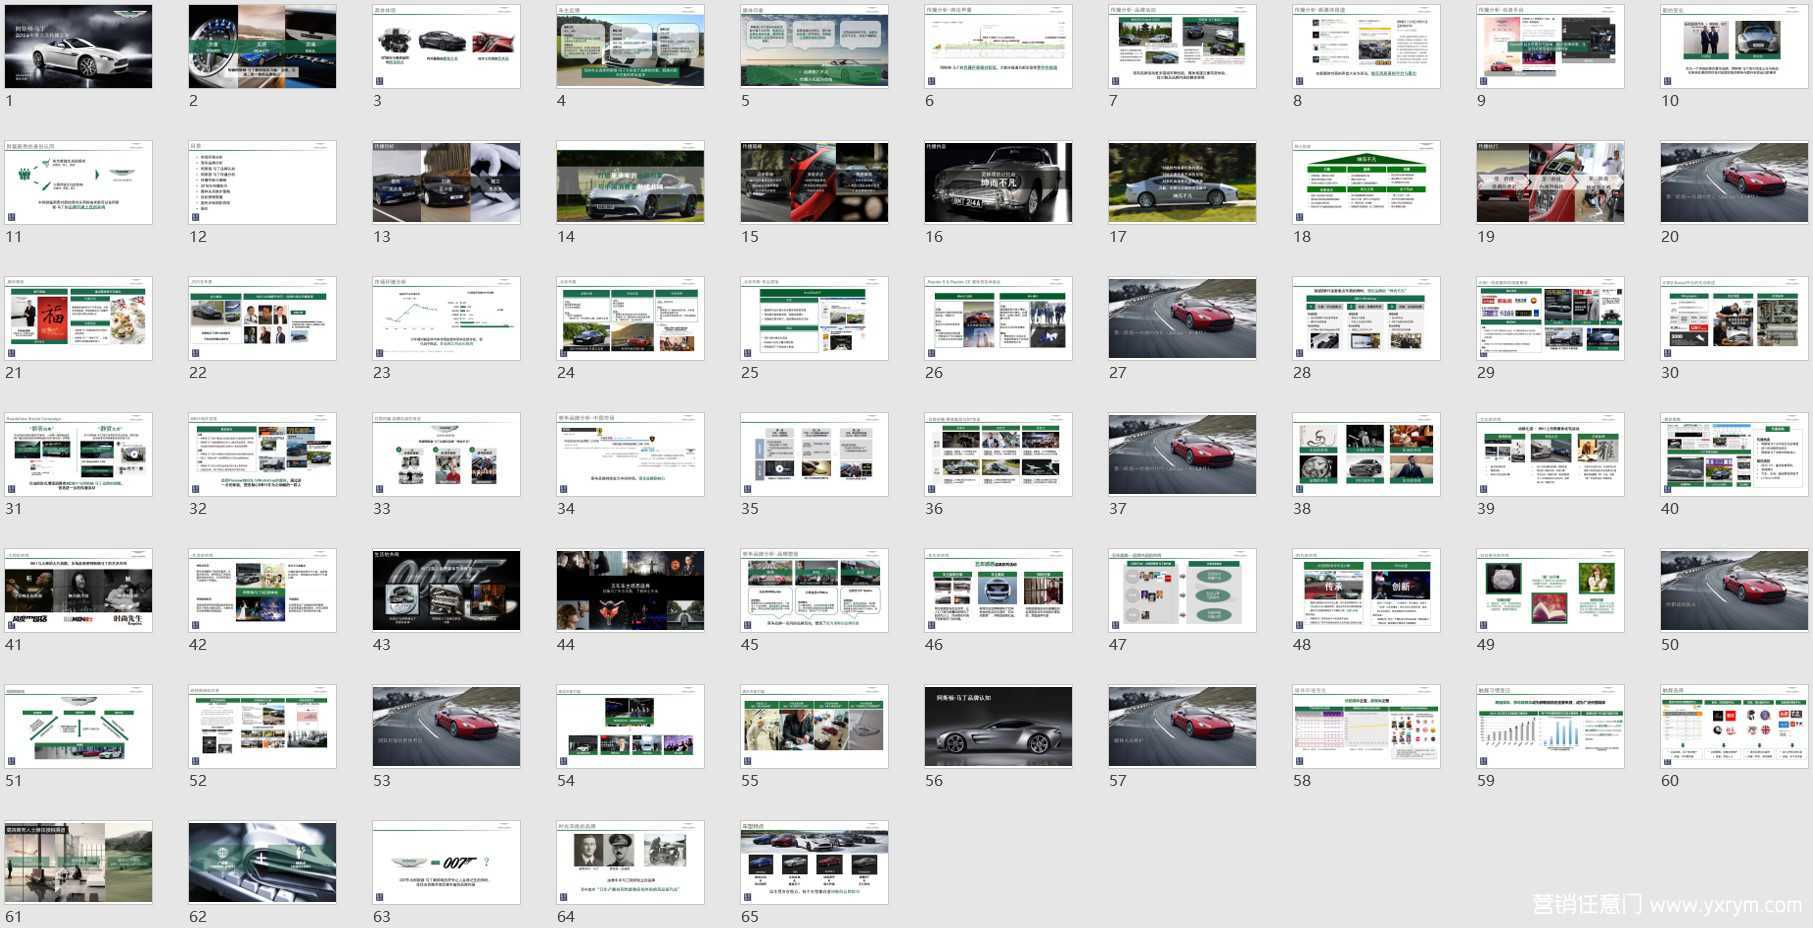
Task: Choose slide 17 showing car on green grass
Action: pos(1182,182)
